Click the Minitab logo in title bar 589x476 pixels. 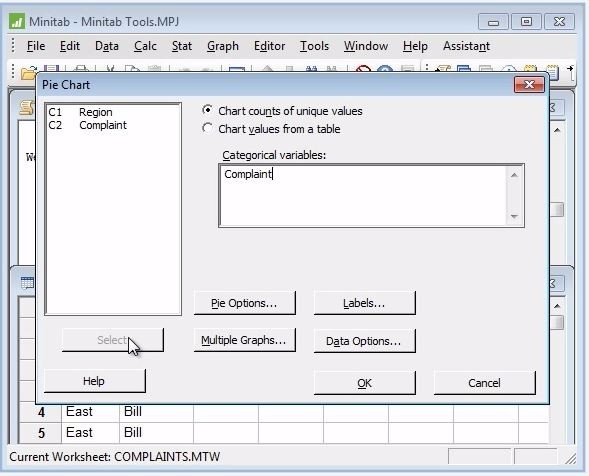click(x=17, y=21)
